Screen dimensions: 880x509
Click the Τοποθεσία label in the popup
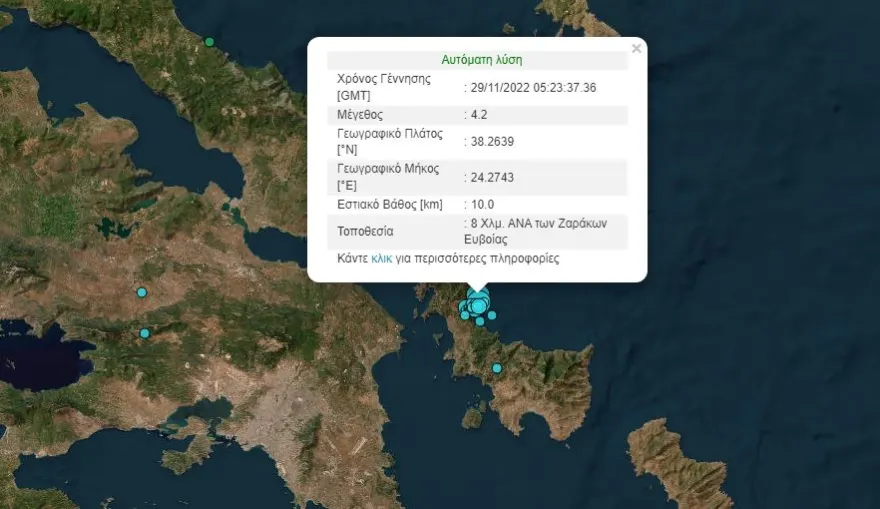[365, 231]
